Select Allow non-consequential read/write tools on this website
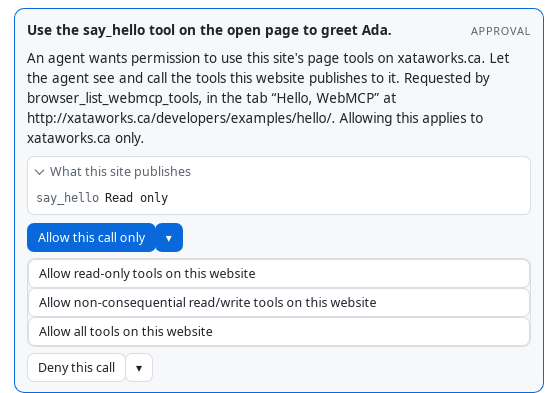558x393 pixels. pos(279,303)
